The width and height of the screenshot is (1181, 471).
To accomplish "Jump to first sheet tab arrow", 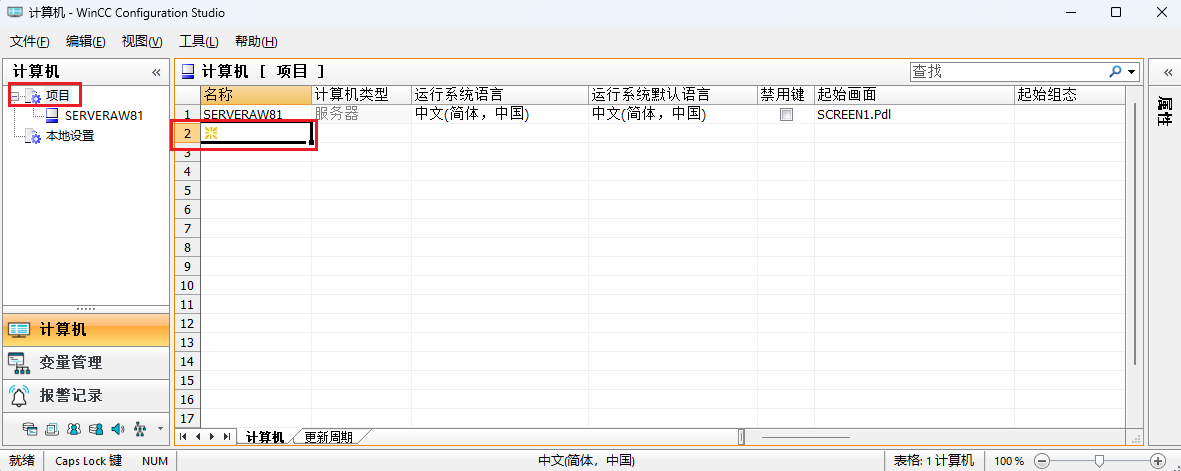I will 184,436.
